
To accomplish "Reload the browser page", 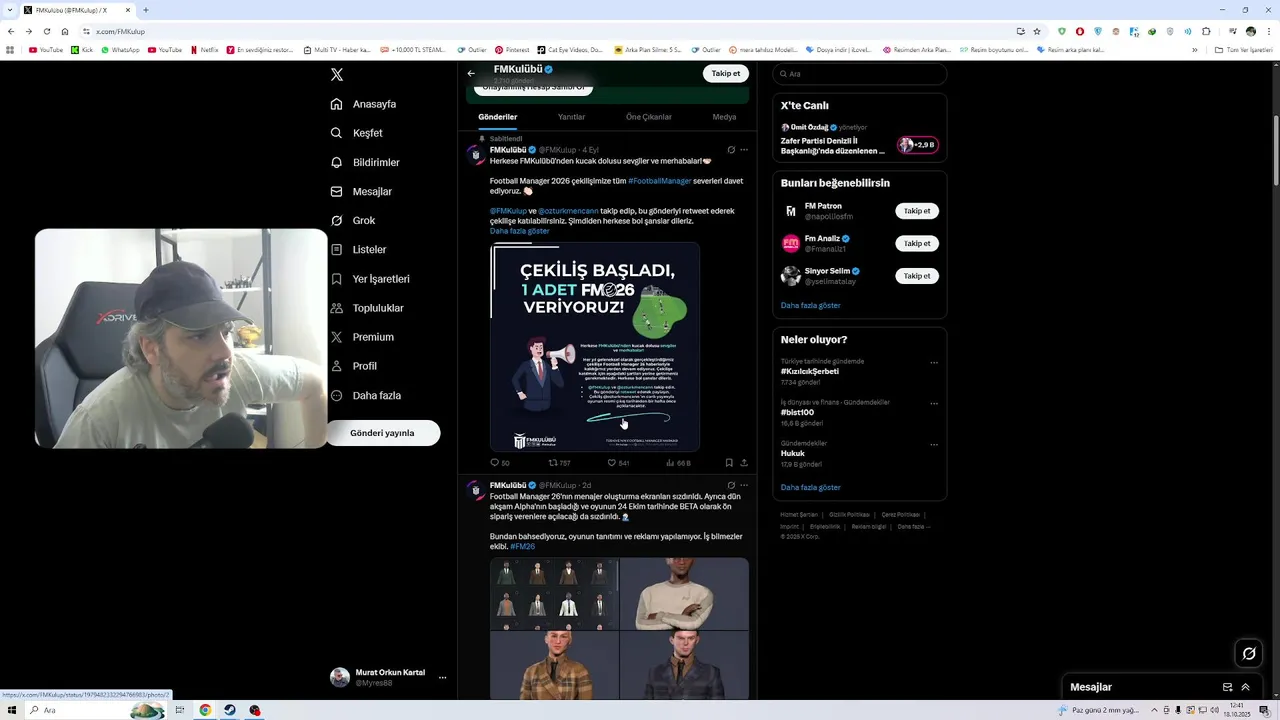I will [x=46, y=31].
